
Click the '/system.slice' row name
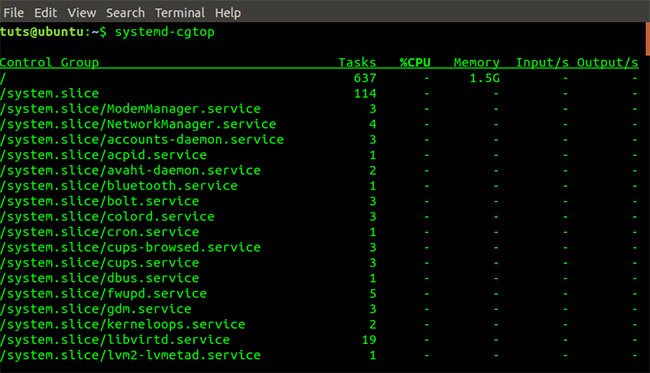pyautogui.click(x=49, y=93)
